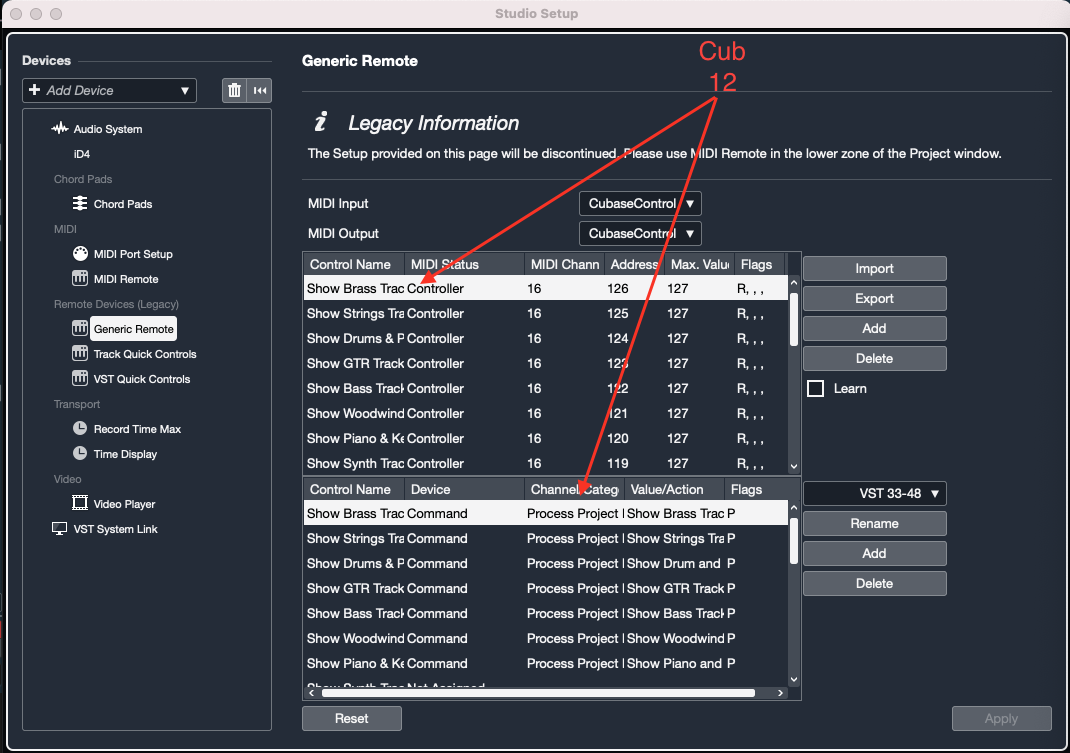Enable the Learn checkbox
The width and height of the screenshot is (1070, 753).
[x=815, y=388]
